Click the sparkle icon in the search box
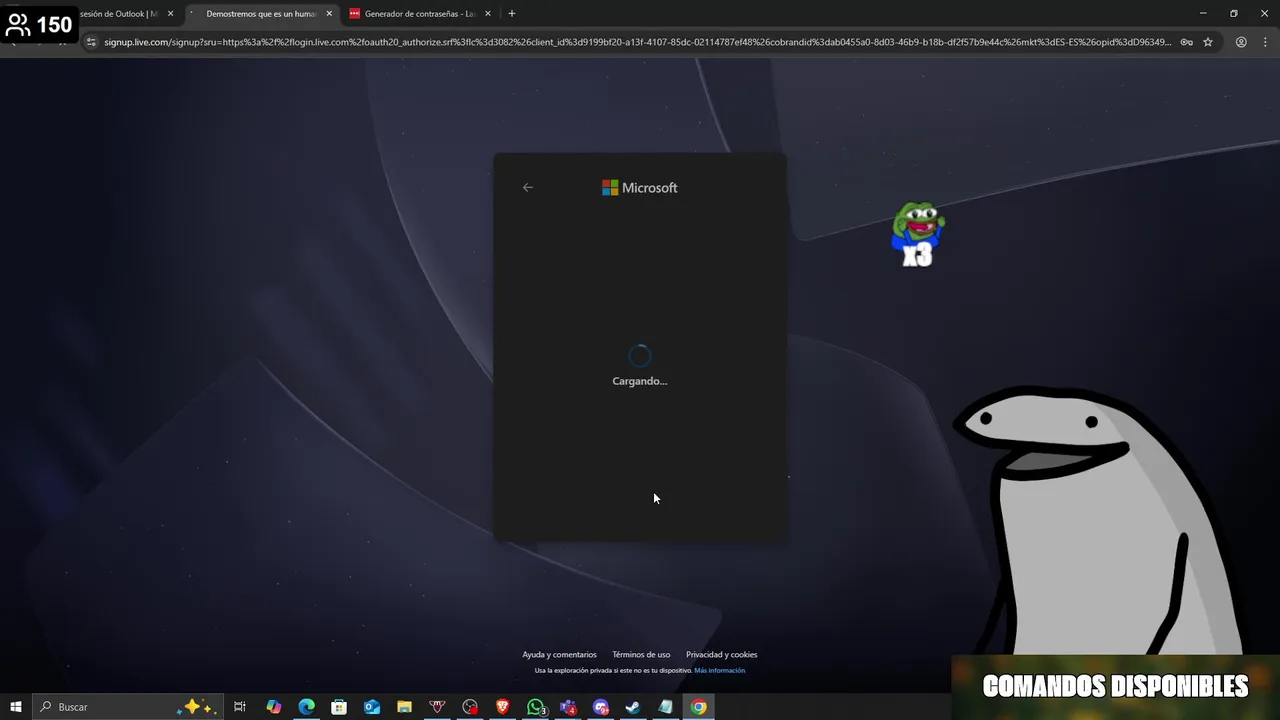The image size is (1280, 720). [x=194, y=707]
